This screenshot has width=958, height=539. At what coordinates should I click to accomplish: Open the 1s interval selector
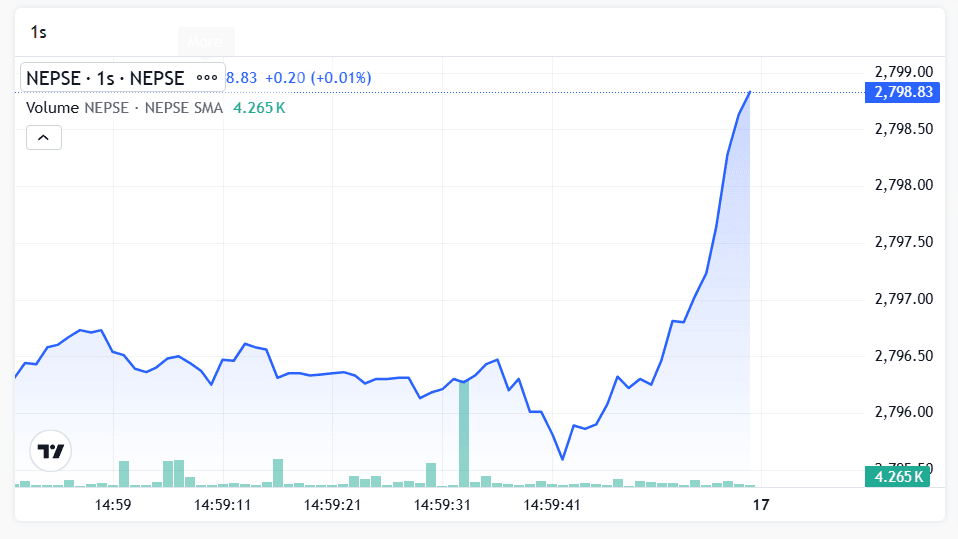[x=38, y=32]
